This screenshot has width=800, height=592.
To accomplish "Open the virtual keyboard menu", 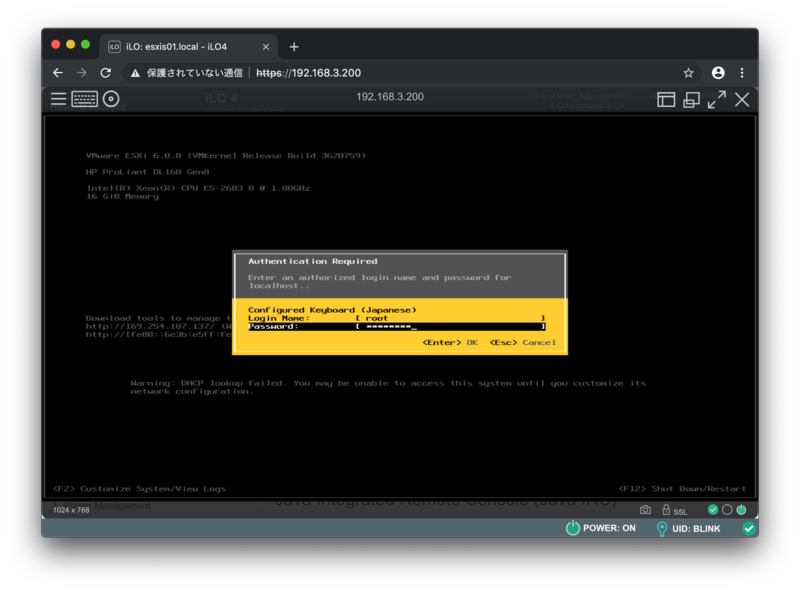I will click(x=84, y=99).
